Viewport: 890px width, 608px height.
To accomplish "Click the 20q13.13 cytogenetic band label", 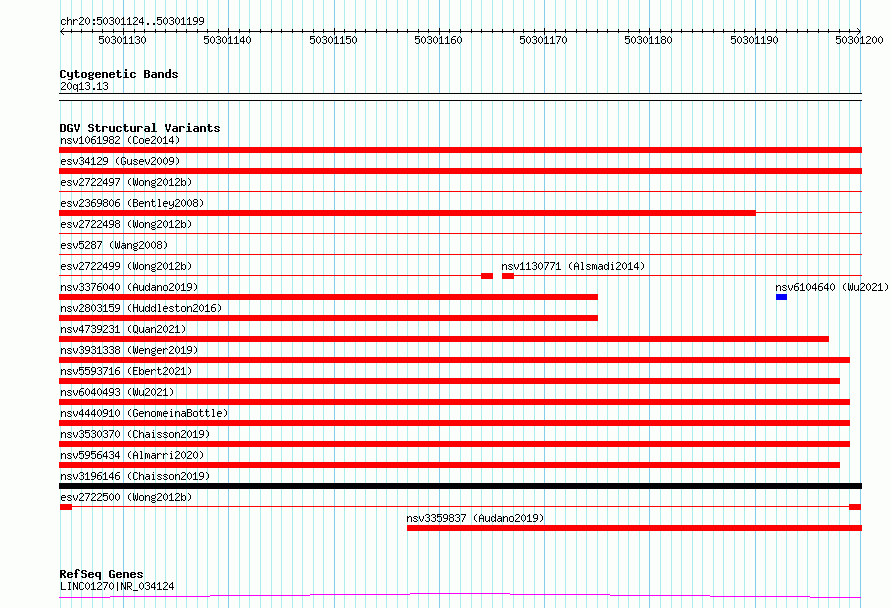I will (x=84, y=86).
